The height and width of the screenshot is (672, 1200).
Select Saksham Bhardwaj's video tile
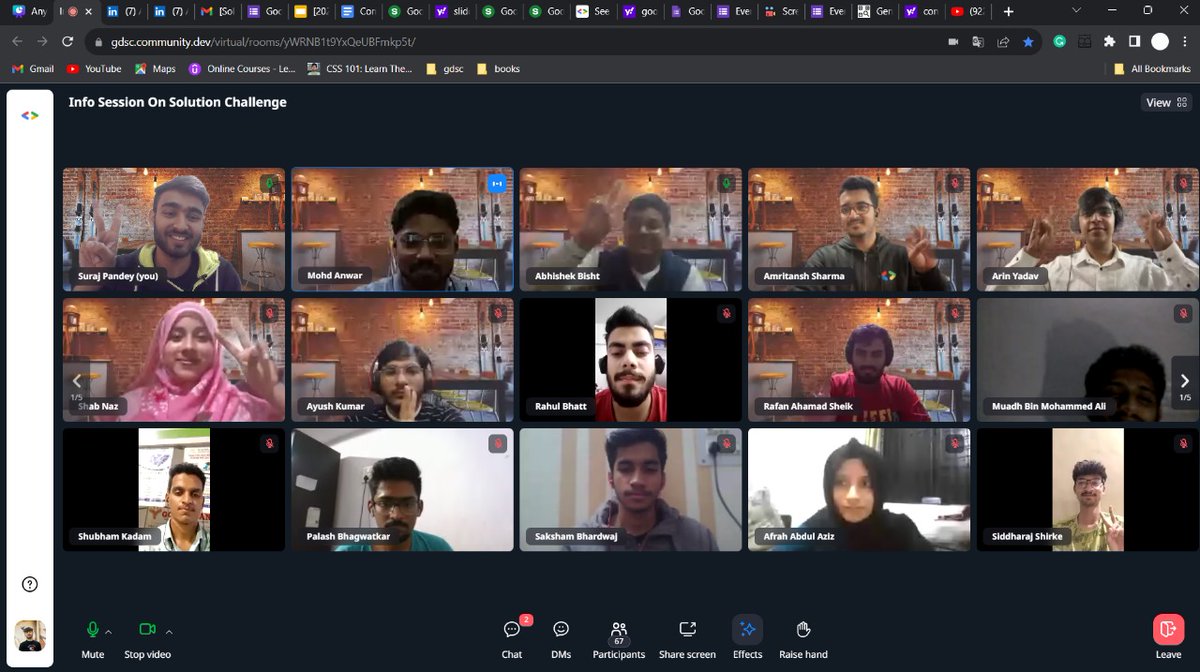pos(631,490)
